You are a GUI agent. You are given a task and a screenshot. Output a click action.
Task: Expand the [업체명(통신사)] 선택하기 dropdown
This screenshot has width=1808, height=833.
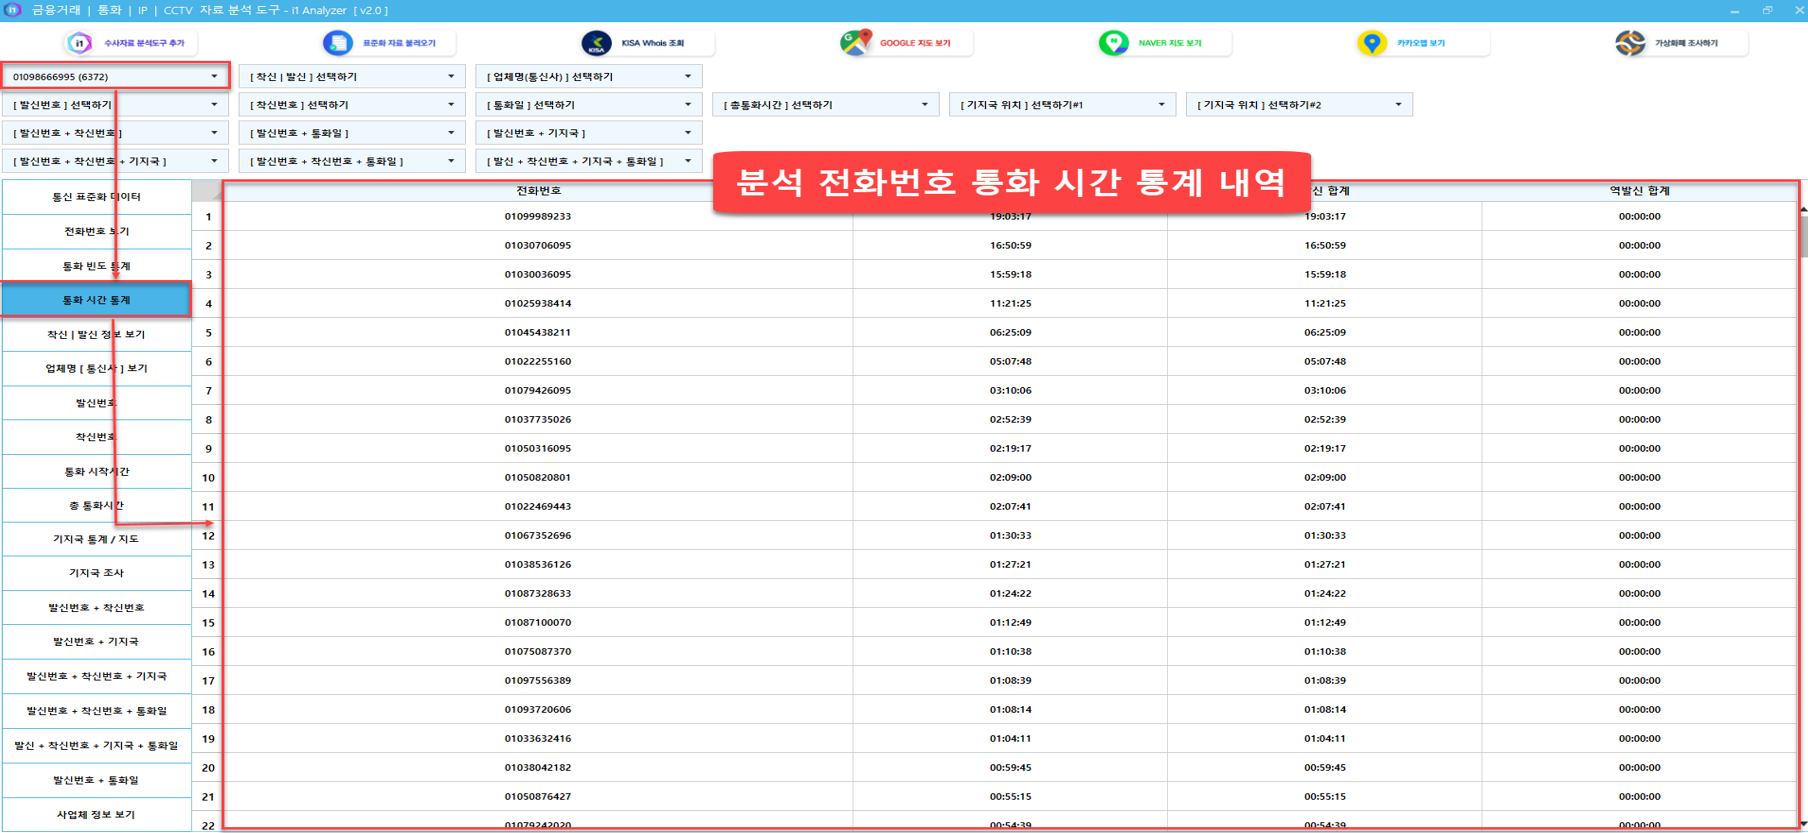coord(688,76)
